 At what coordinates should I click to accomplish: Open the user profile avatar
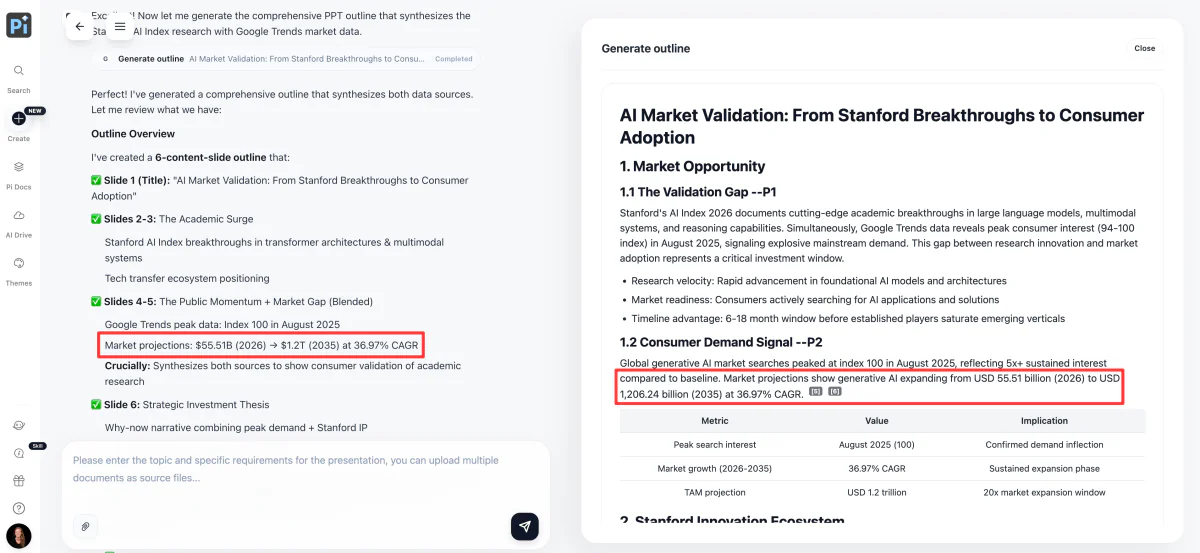(x=19, y=536)
